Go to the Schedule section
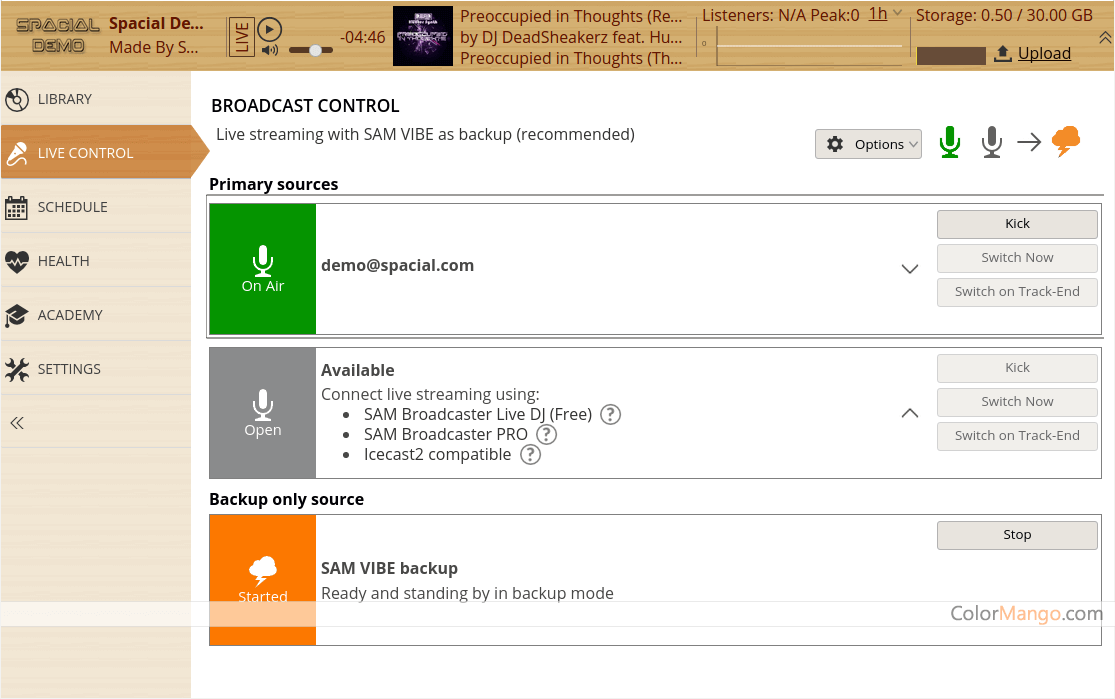The image size is (1115, 699). 72,207
